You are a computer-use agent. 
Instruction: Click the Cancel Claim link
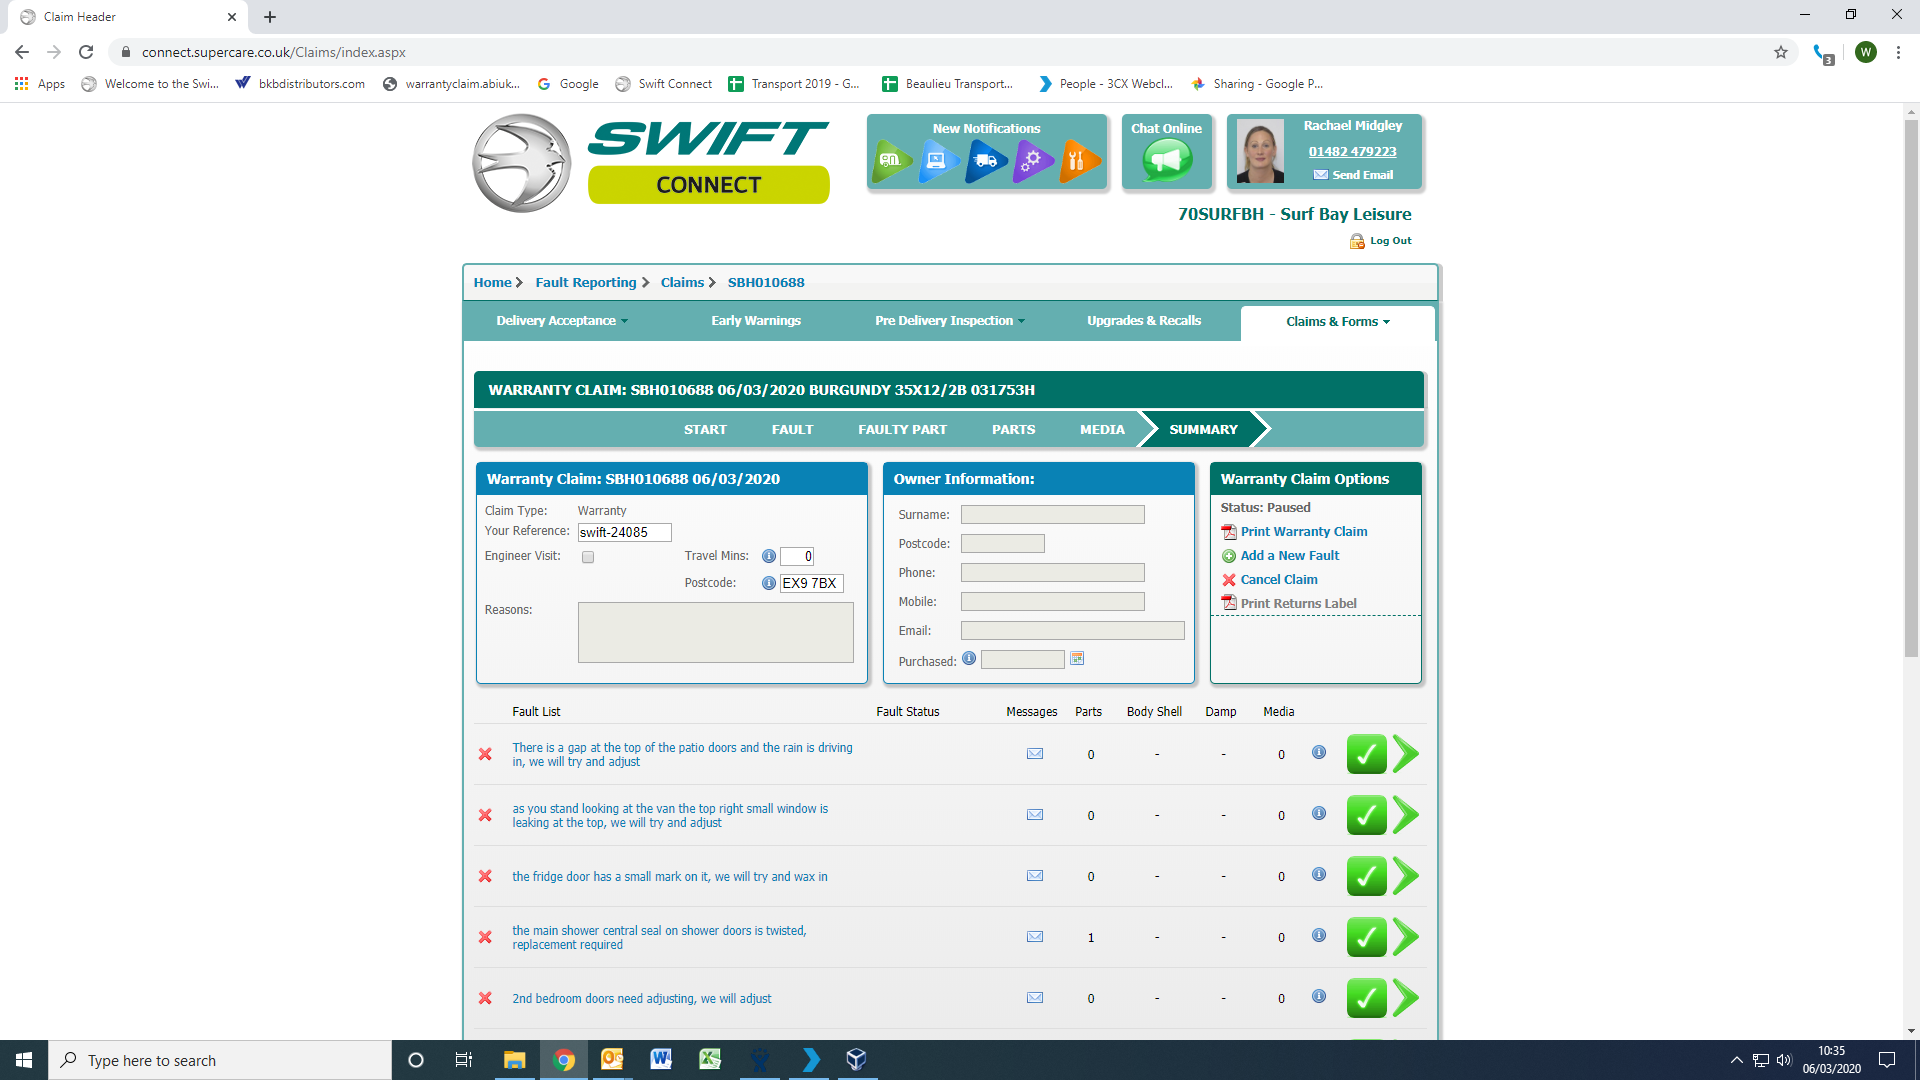[x=1278, y=580]
